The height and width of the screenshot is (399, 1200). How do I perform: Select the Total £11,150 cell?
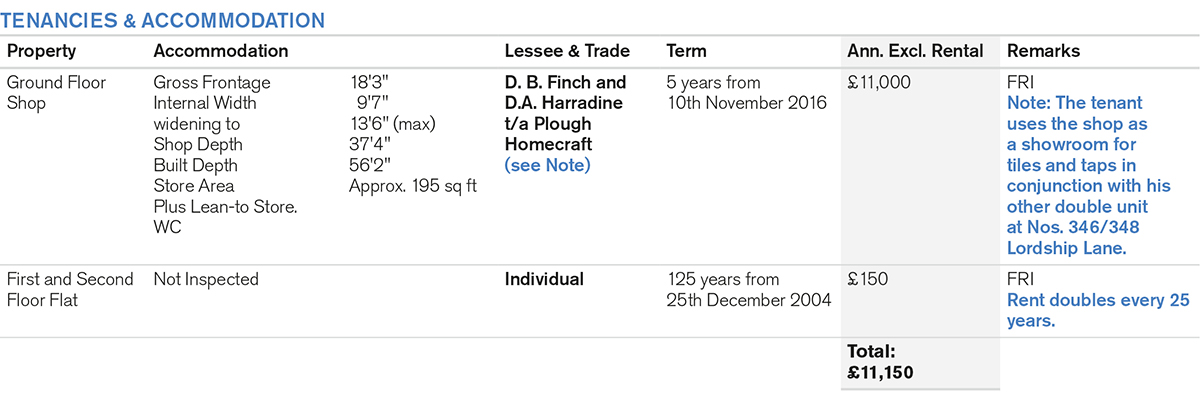tap(880, 362)
